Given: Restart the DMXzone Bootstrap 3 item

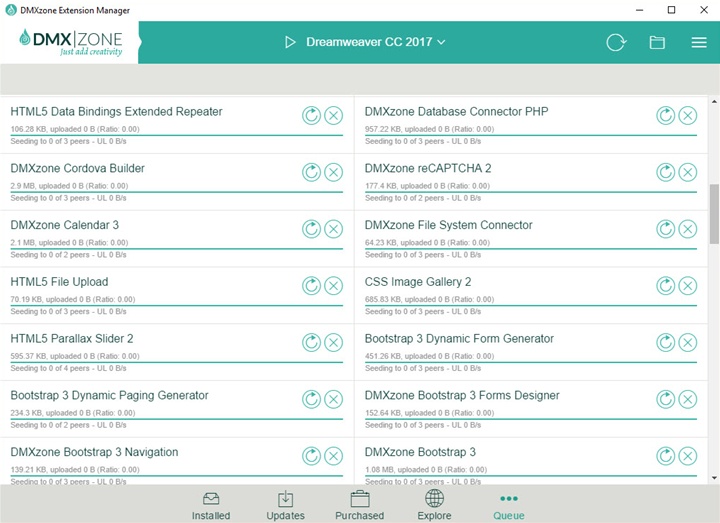Looking at the screenshot, I should (665, 456).
